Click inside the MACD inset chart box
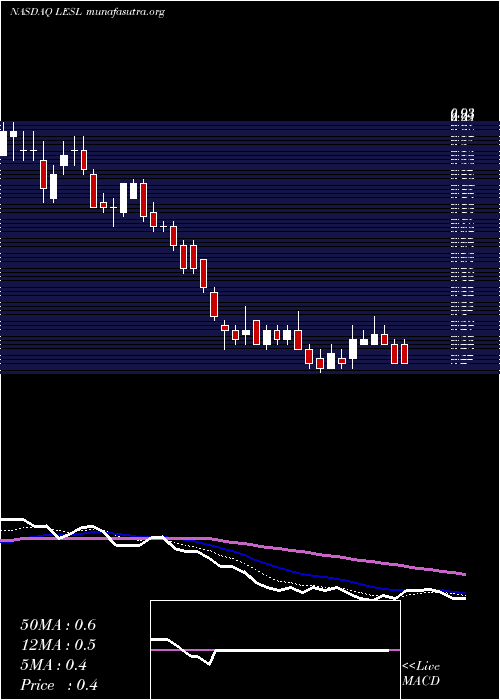The image size is (500, 700). point(275,650)
